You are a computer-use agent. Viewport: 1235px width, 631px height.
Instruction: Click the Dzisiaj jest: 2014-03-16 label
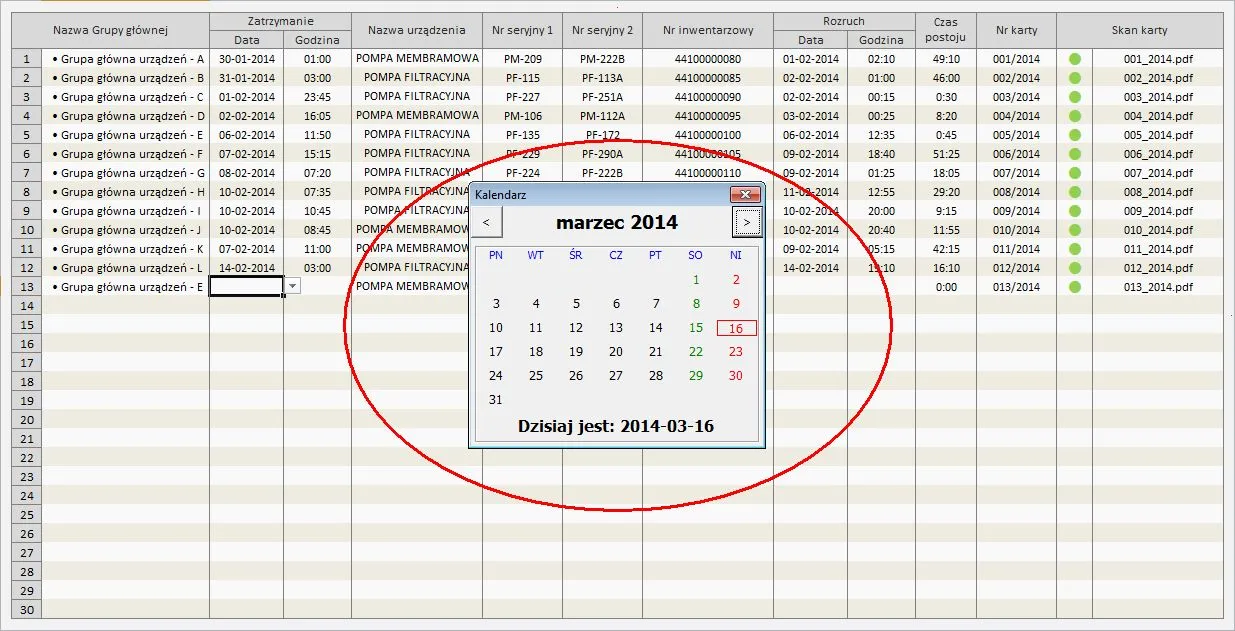(616, 425)
